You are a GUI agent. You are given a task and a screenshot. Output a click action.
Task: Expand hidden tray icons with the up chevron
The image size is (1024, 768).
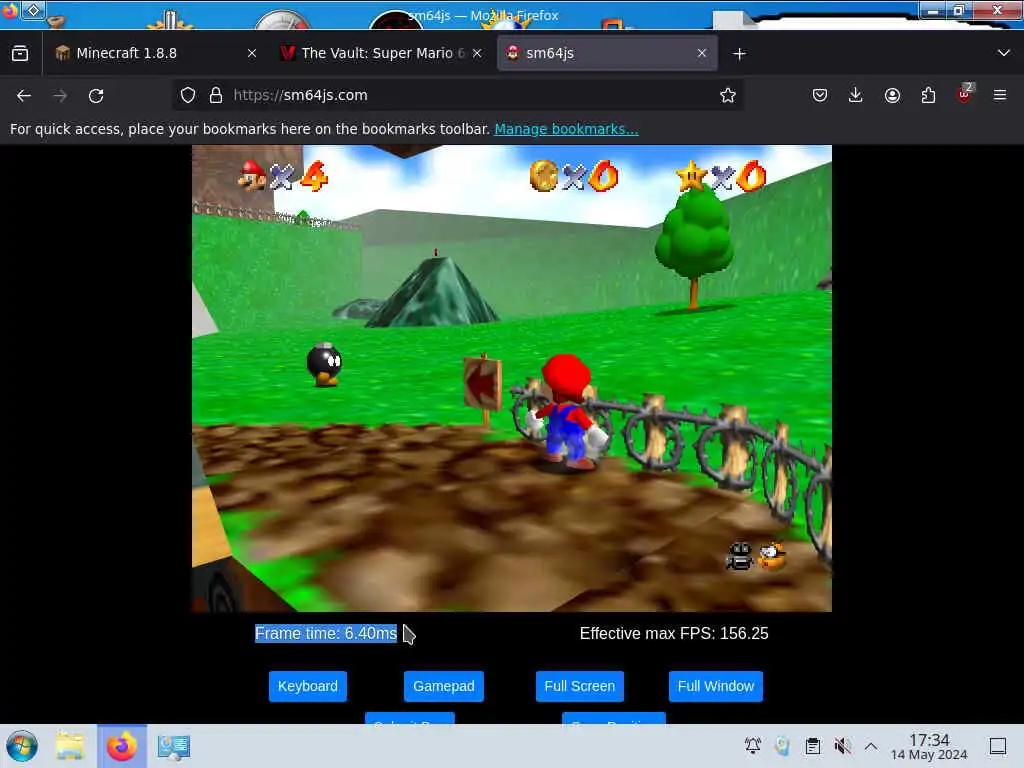click(x=871, y=746)
